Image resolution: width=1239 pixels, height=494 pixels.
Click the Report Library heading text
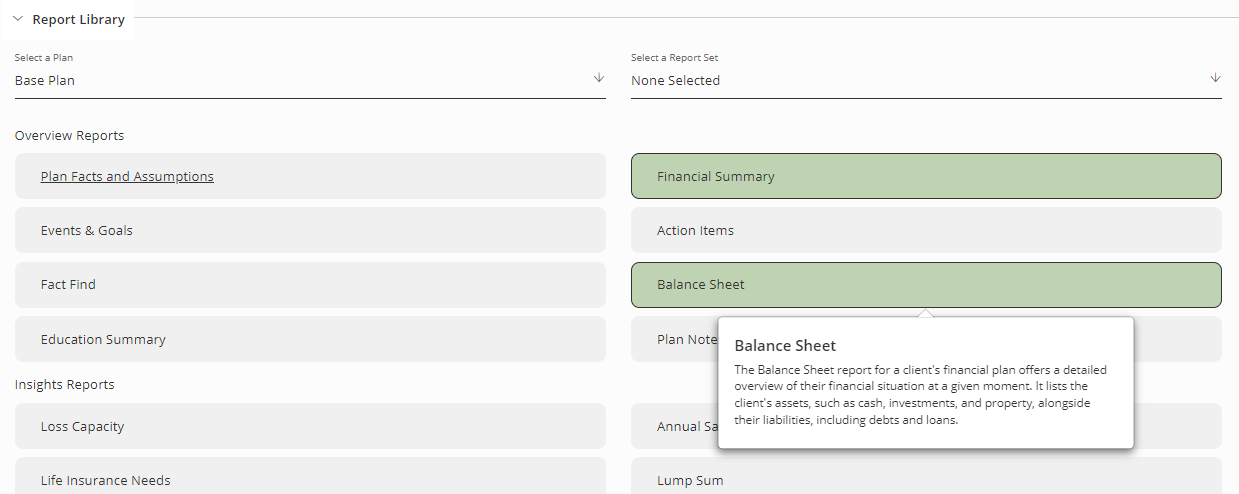click(79, 19)
